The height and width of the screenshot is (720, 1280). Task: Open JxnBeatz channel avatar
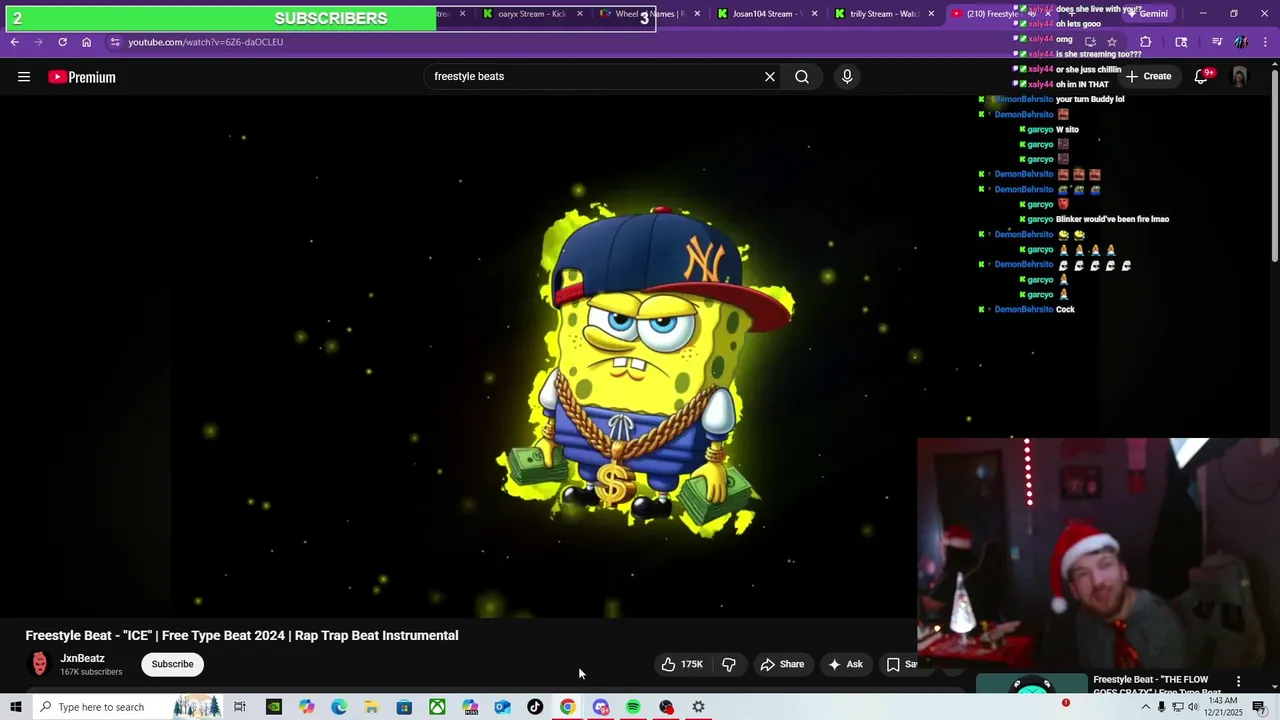pos(39,664)
